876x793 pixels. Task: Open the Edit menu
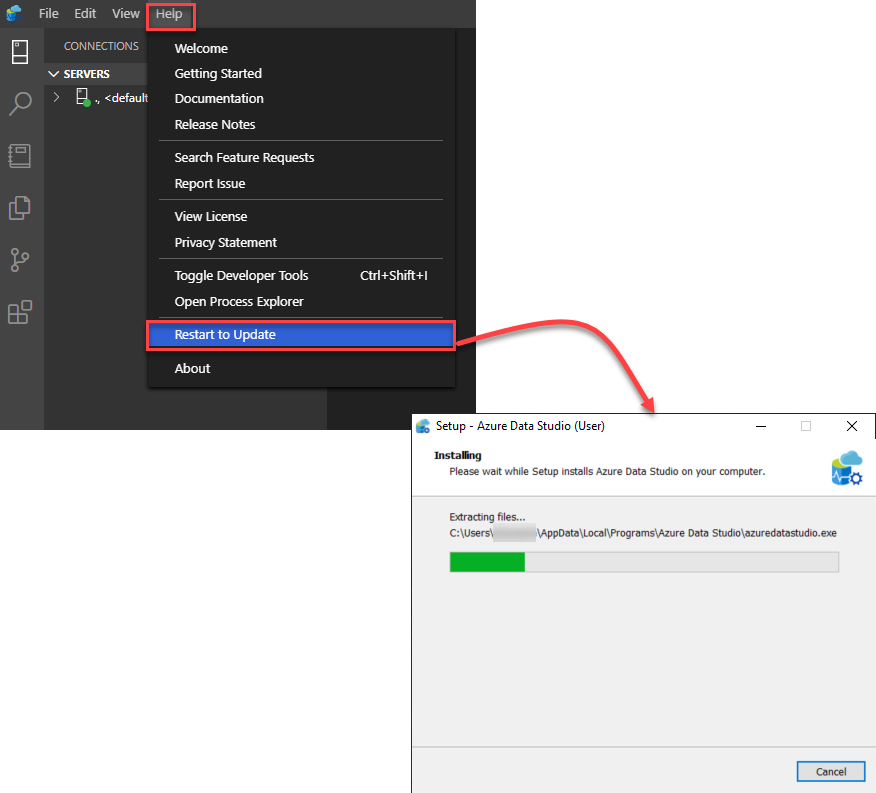click(85, 13)
